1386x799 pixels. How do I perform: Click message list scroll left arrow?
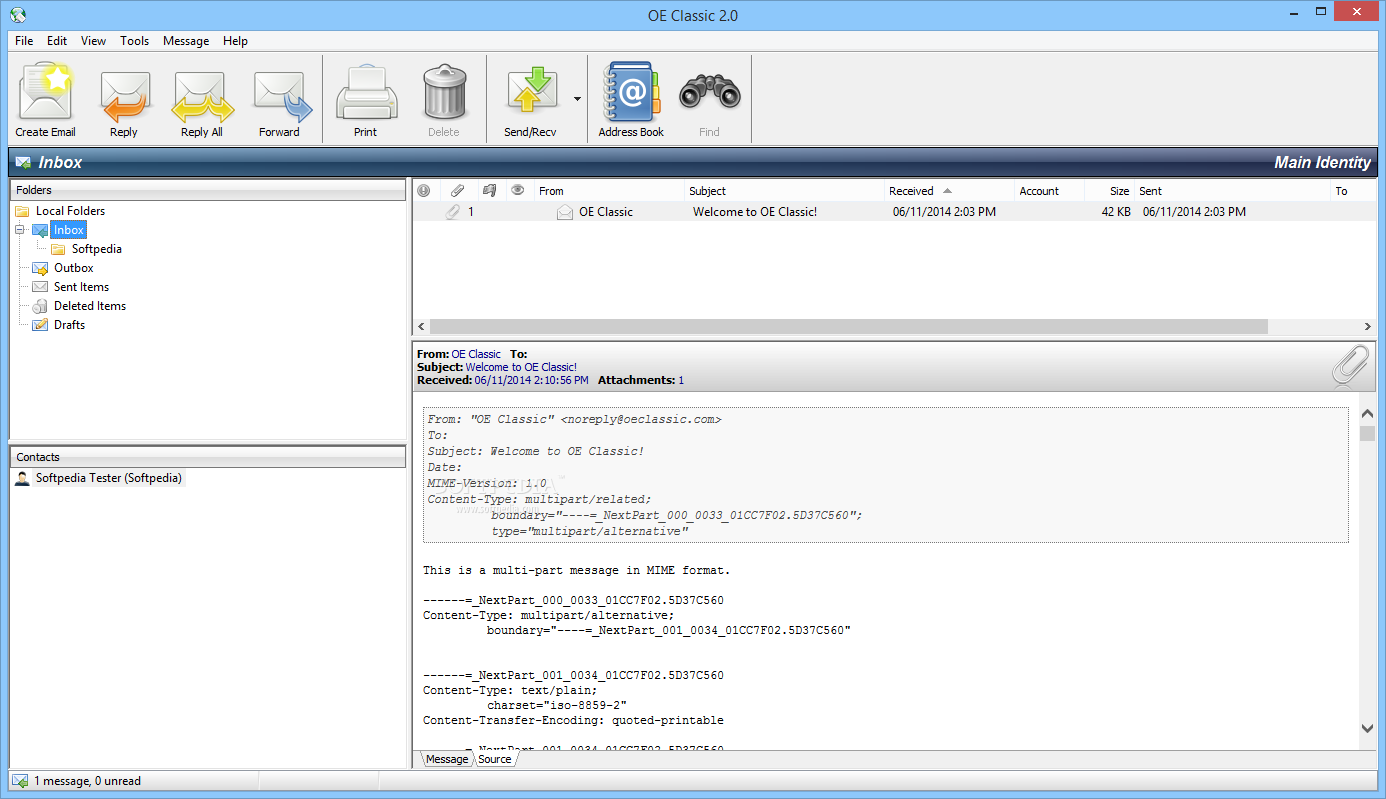421,327
